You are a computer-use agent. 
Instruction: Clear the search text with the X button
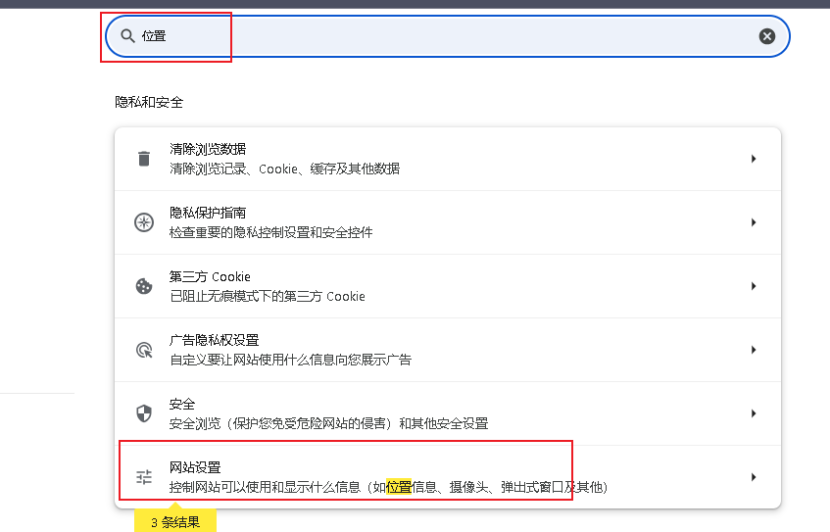coord(767,36)
